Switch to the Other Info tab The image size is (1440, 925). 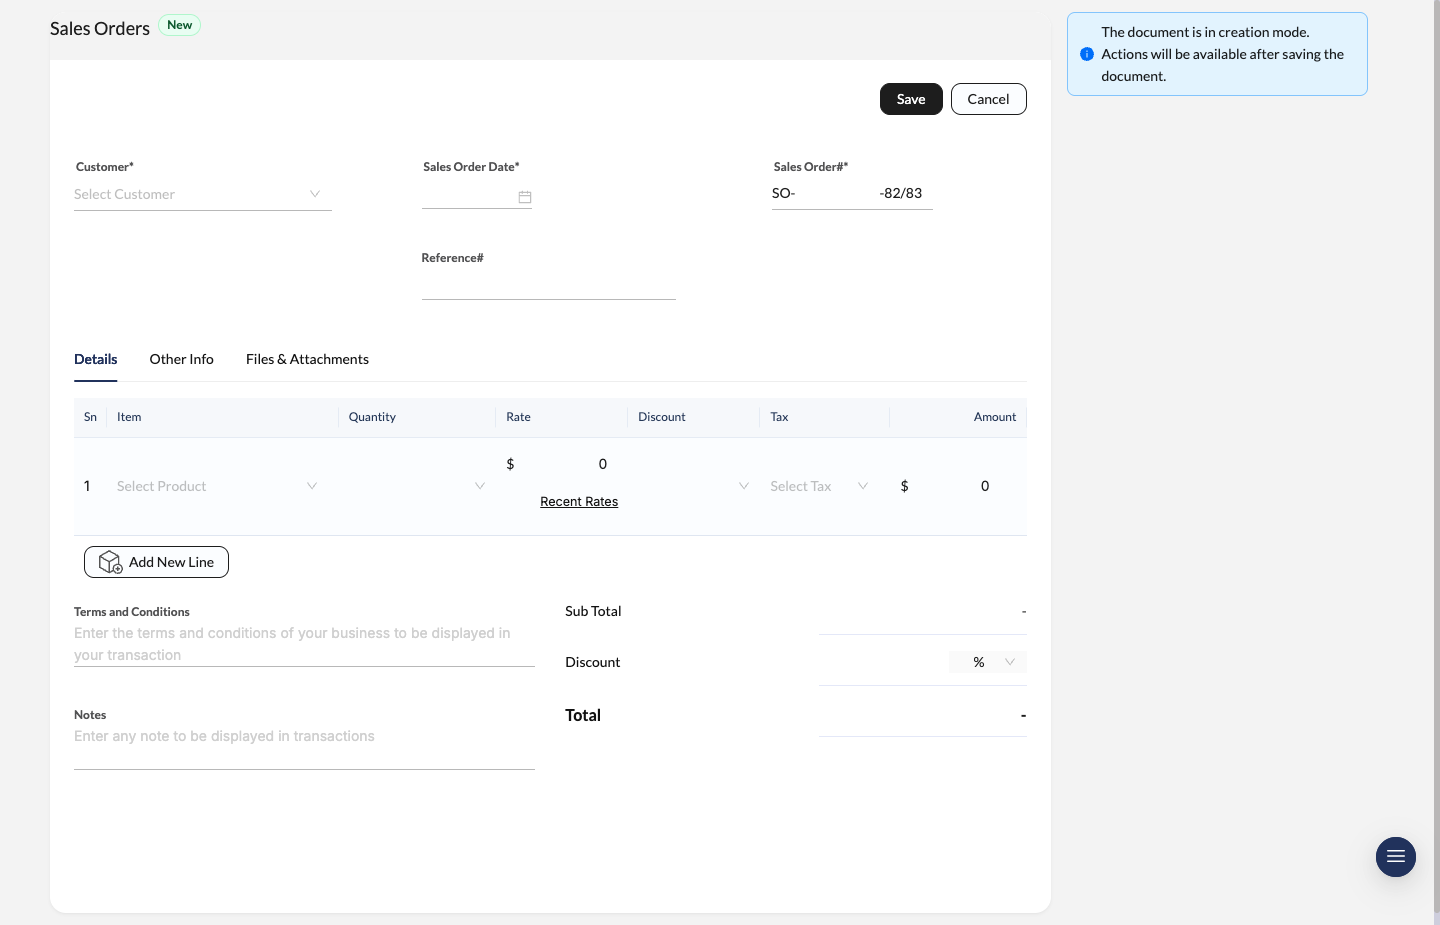pos(181,359)
